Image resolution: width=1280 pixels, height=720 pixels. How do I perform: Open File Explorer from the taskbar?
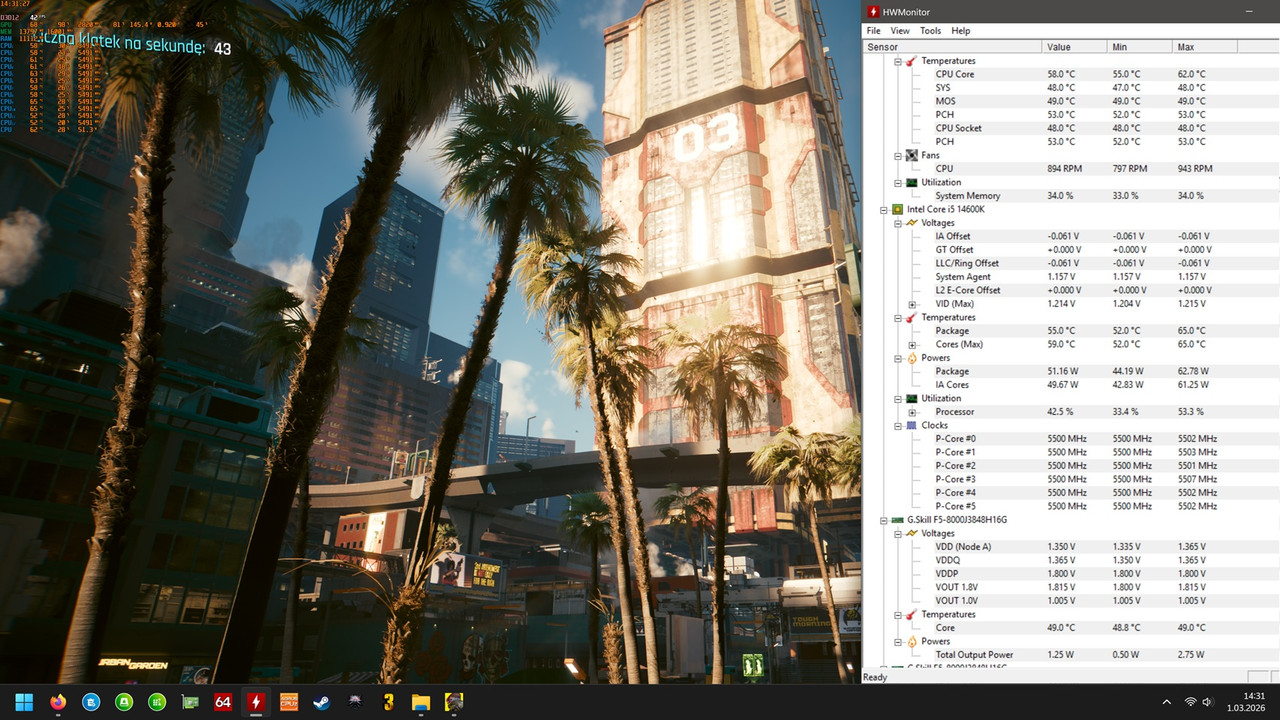(x=421, y=702)
